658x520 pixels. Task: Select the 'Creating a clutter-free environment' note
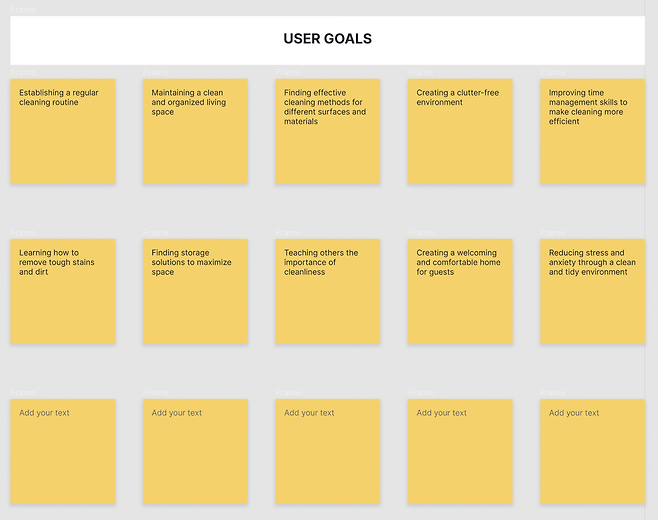pyautogui.click(x=460, y=131)
